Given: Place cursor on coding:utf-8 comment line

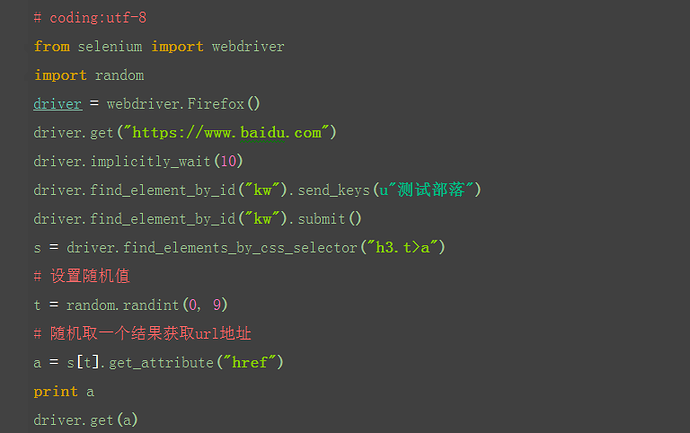Looking at the screenshot, I should coord(90,18).
